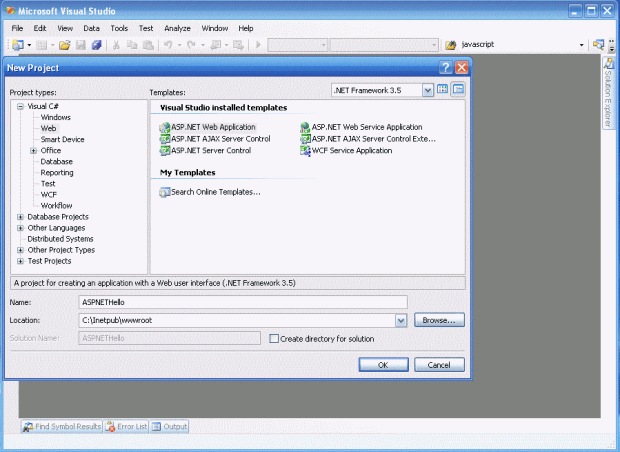Switch to the Find Symbol Results tab
Screen dimensions: 620x452
pos(62,427)
